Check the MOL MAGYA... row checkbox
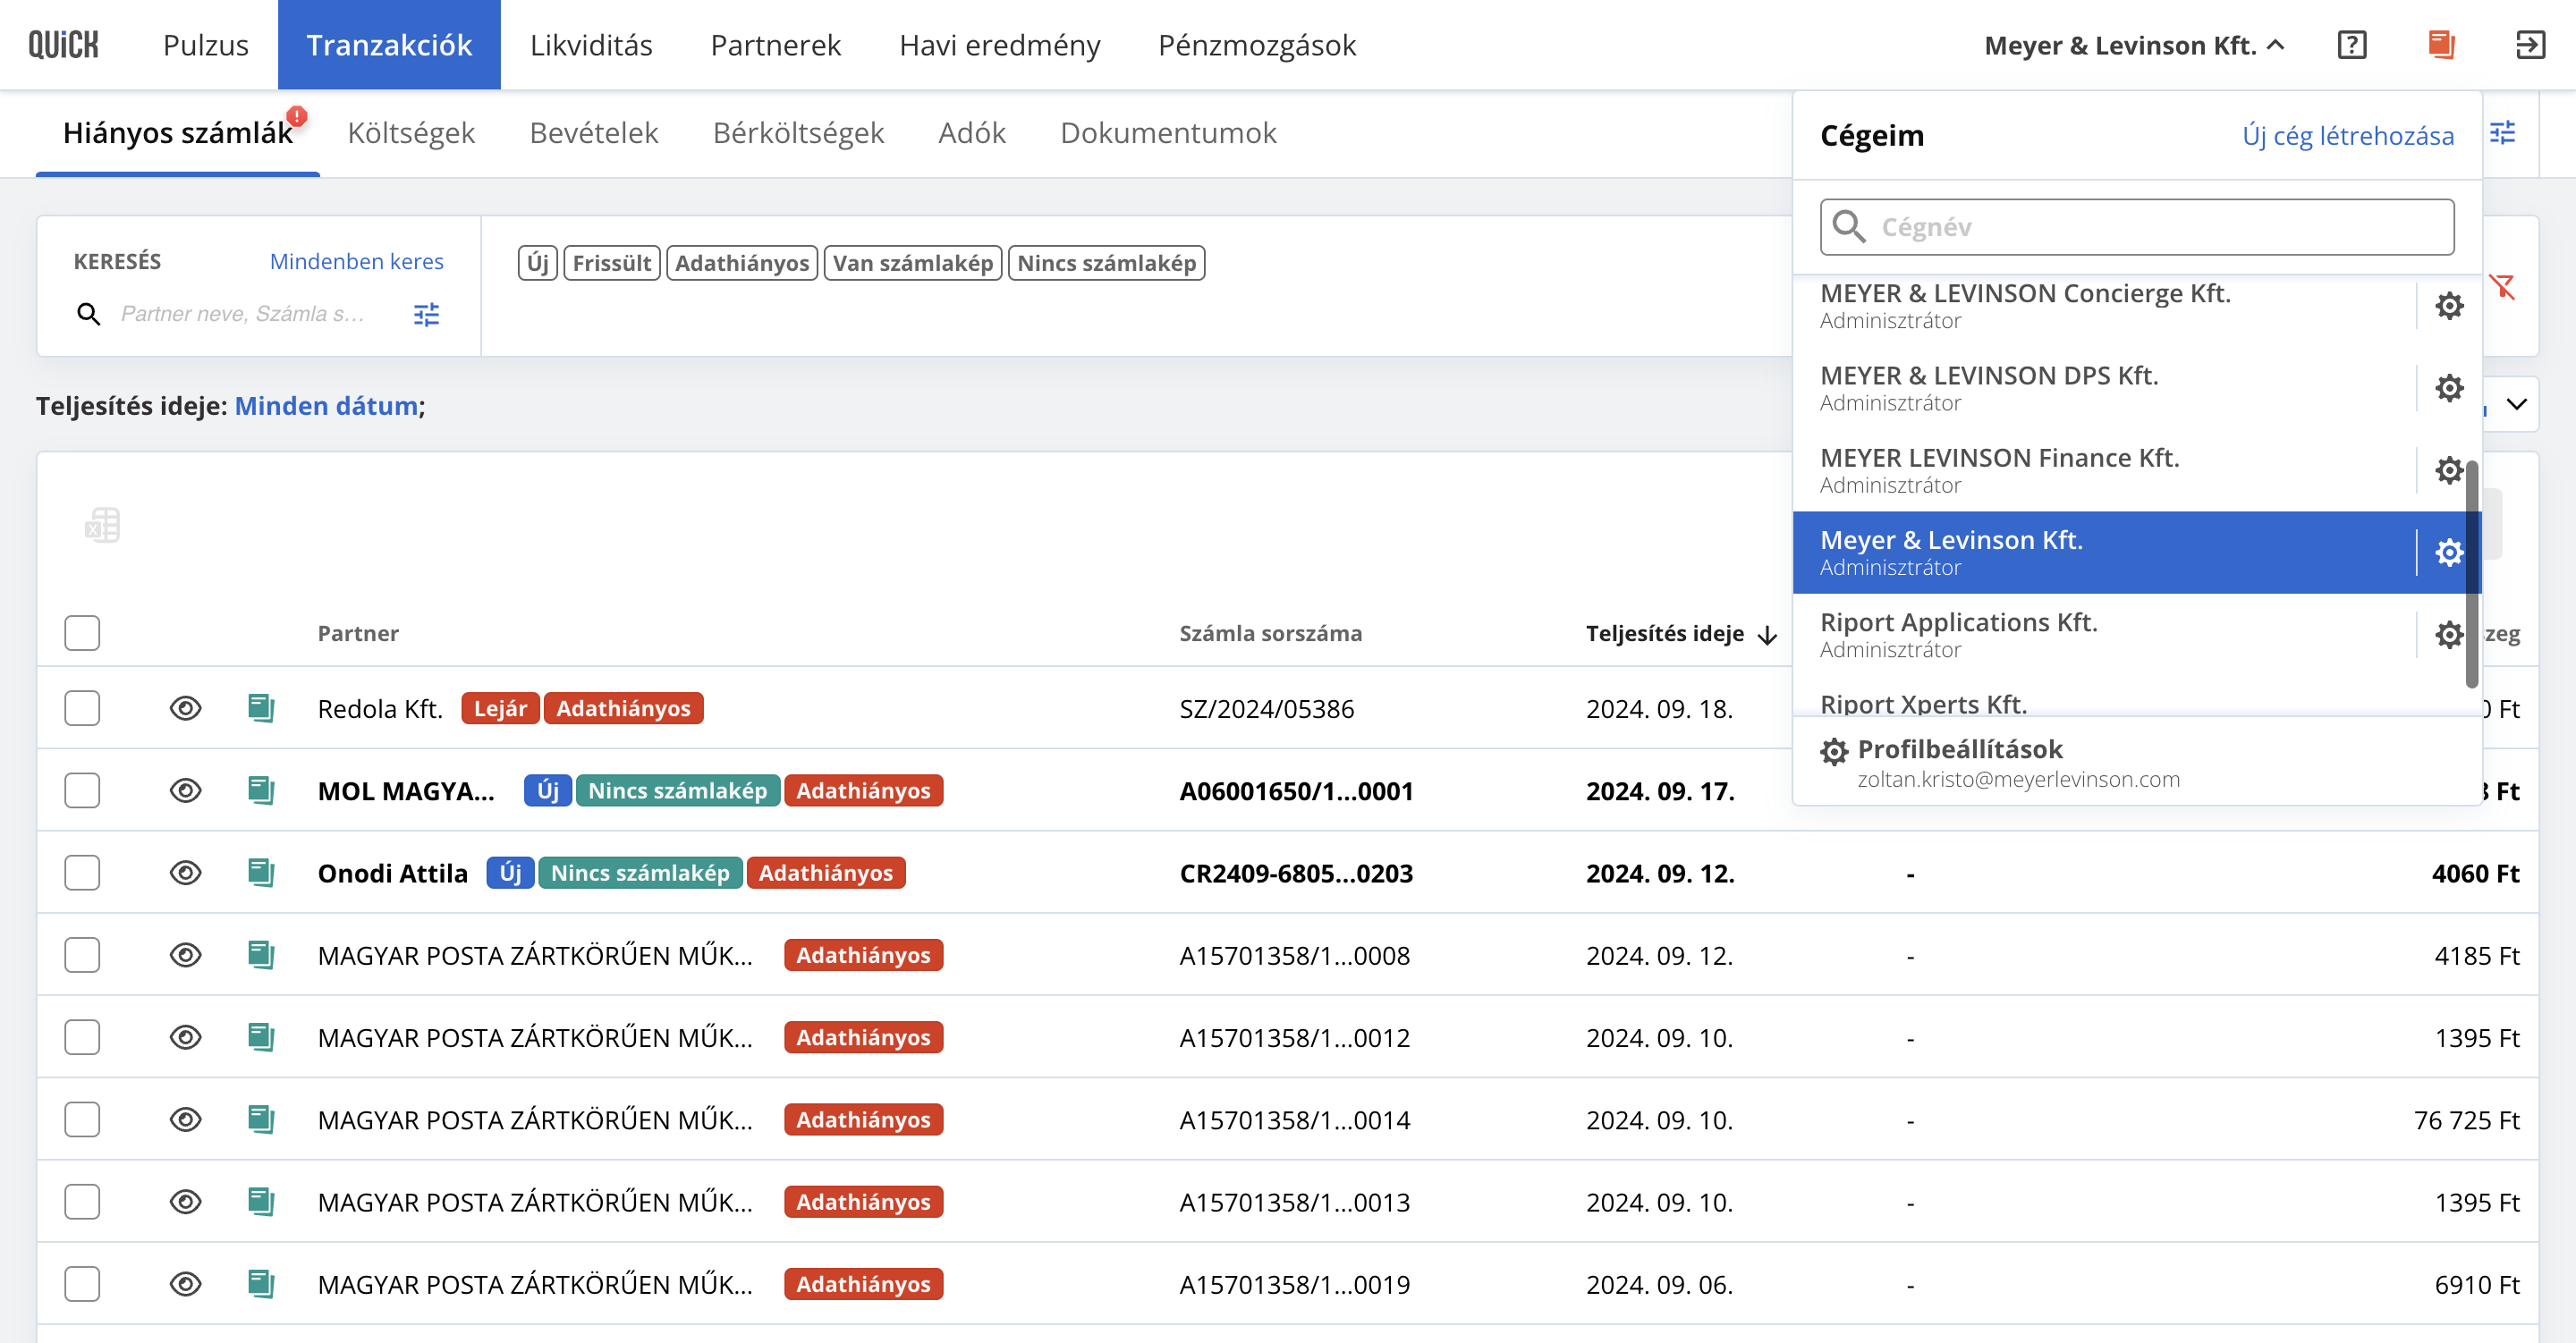 click(82, 790)
